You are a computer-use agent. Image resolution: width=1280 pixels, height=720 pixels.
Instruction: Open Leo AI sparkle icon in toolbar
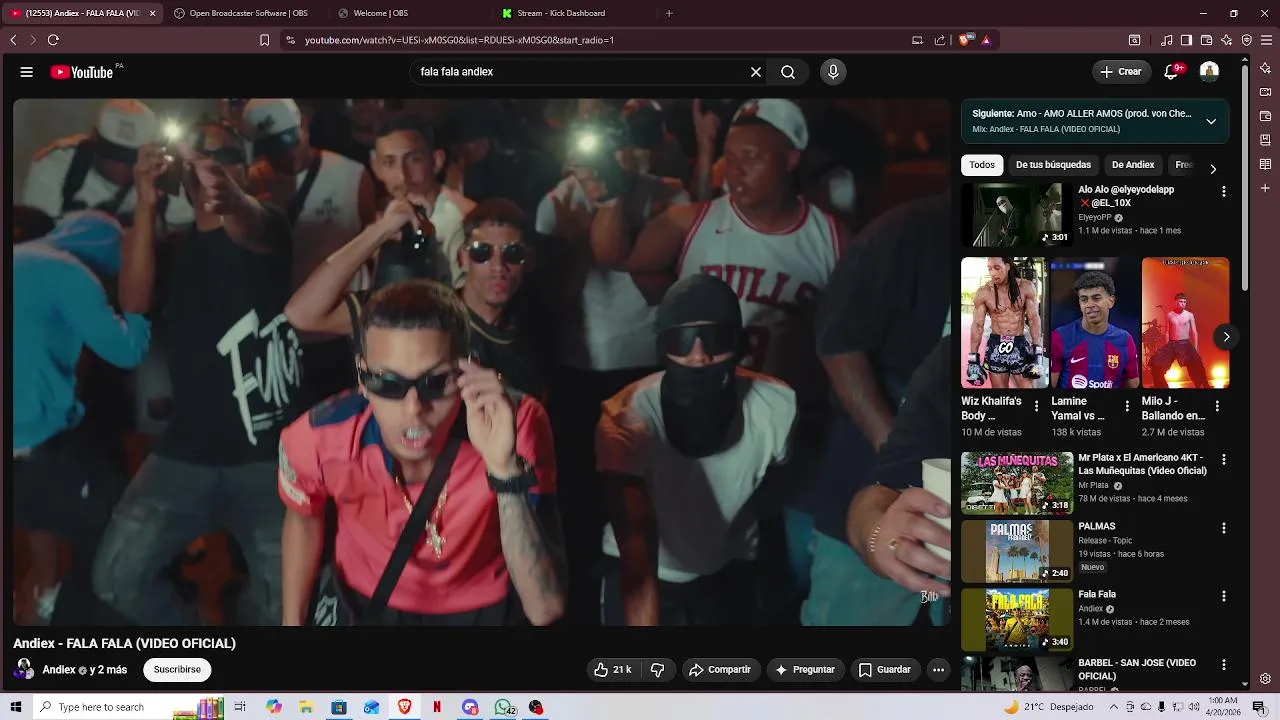pyautogui.click(x=1227, y=40)
